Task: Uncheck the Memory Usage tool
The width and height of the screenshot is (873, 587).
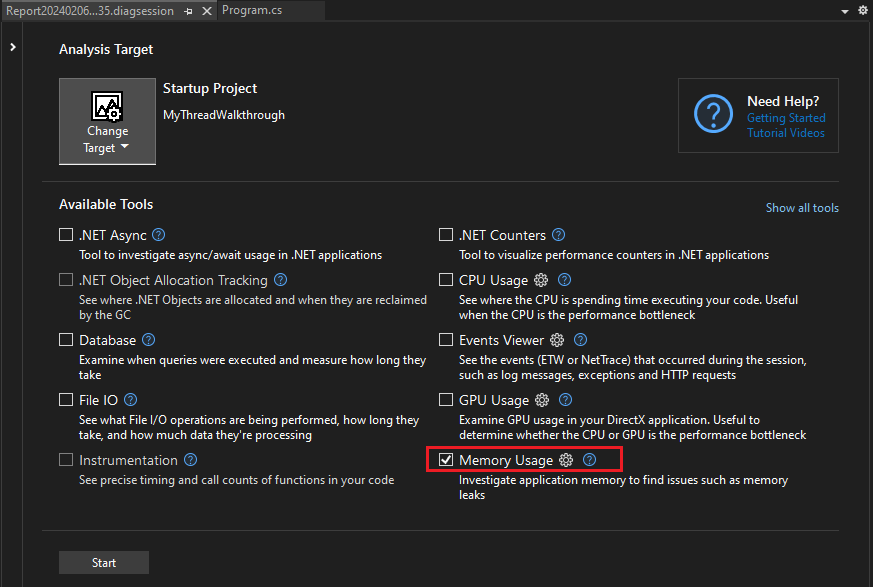Action: click(x=445, y=460)
